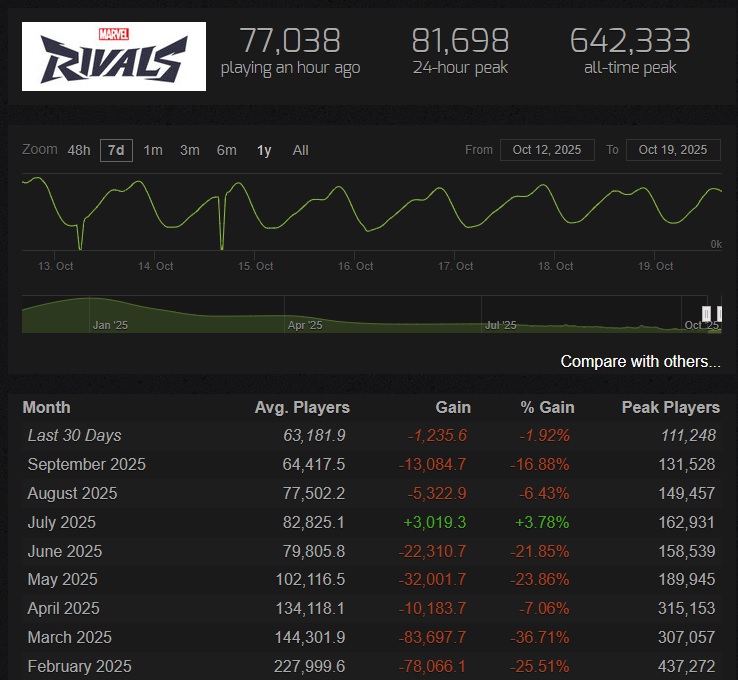The width and height of the screenshot is (738, 680).
Task: Click the +3.78% gain percentage
Action: 542,522
